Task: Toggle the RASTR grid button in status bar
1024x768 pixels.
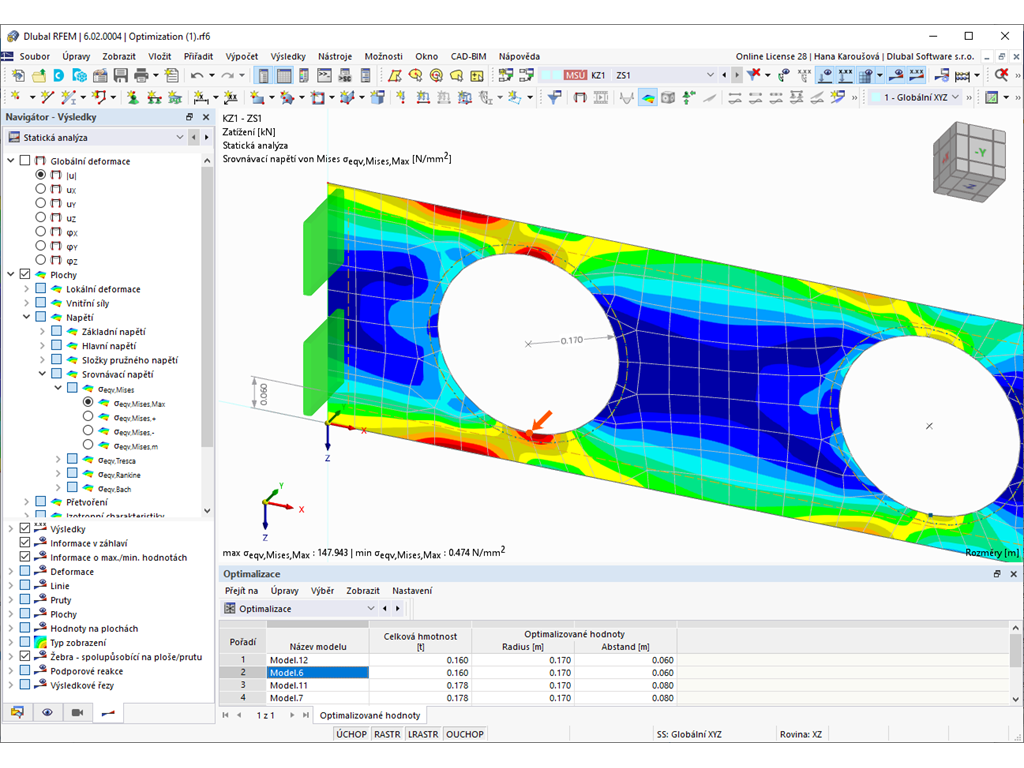Action: (387, 734)
